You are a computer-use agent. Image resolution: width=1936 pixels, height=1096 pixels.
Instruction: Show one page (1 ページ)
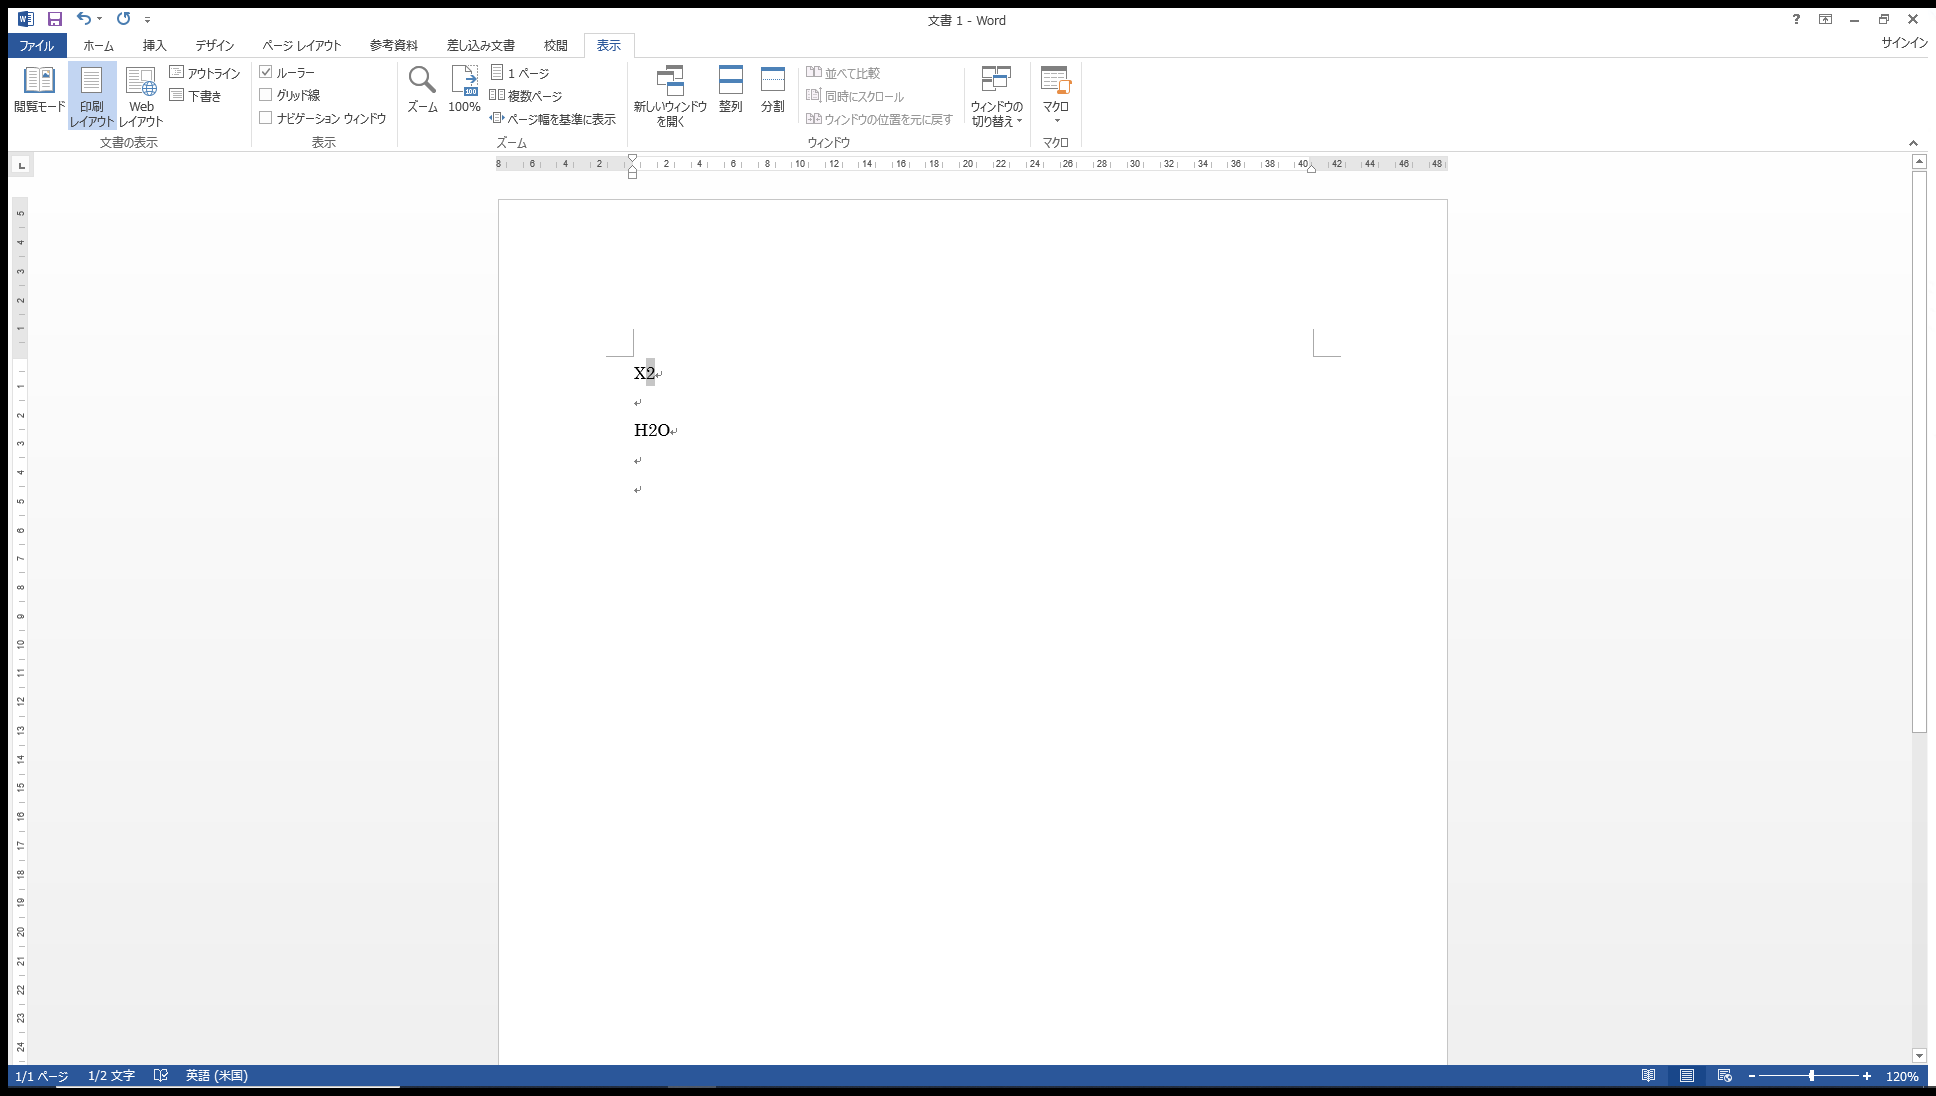tap(520, 73)
